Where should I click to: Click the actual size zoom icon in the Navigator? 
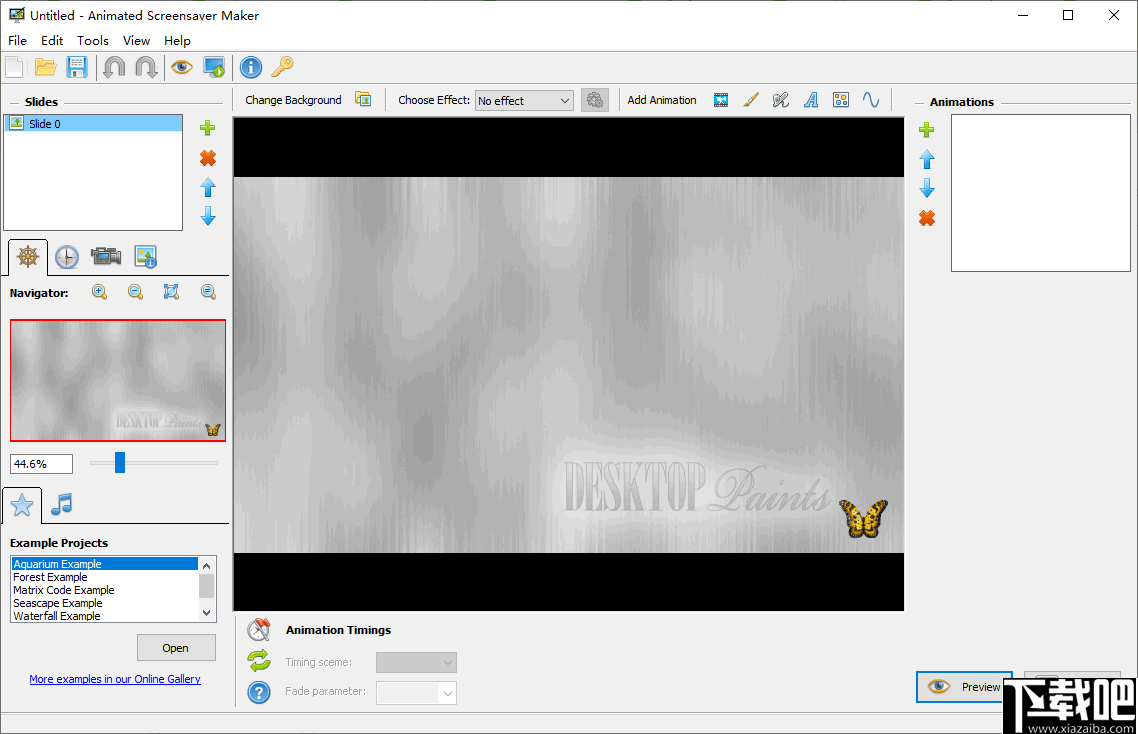(208, 292)
